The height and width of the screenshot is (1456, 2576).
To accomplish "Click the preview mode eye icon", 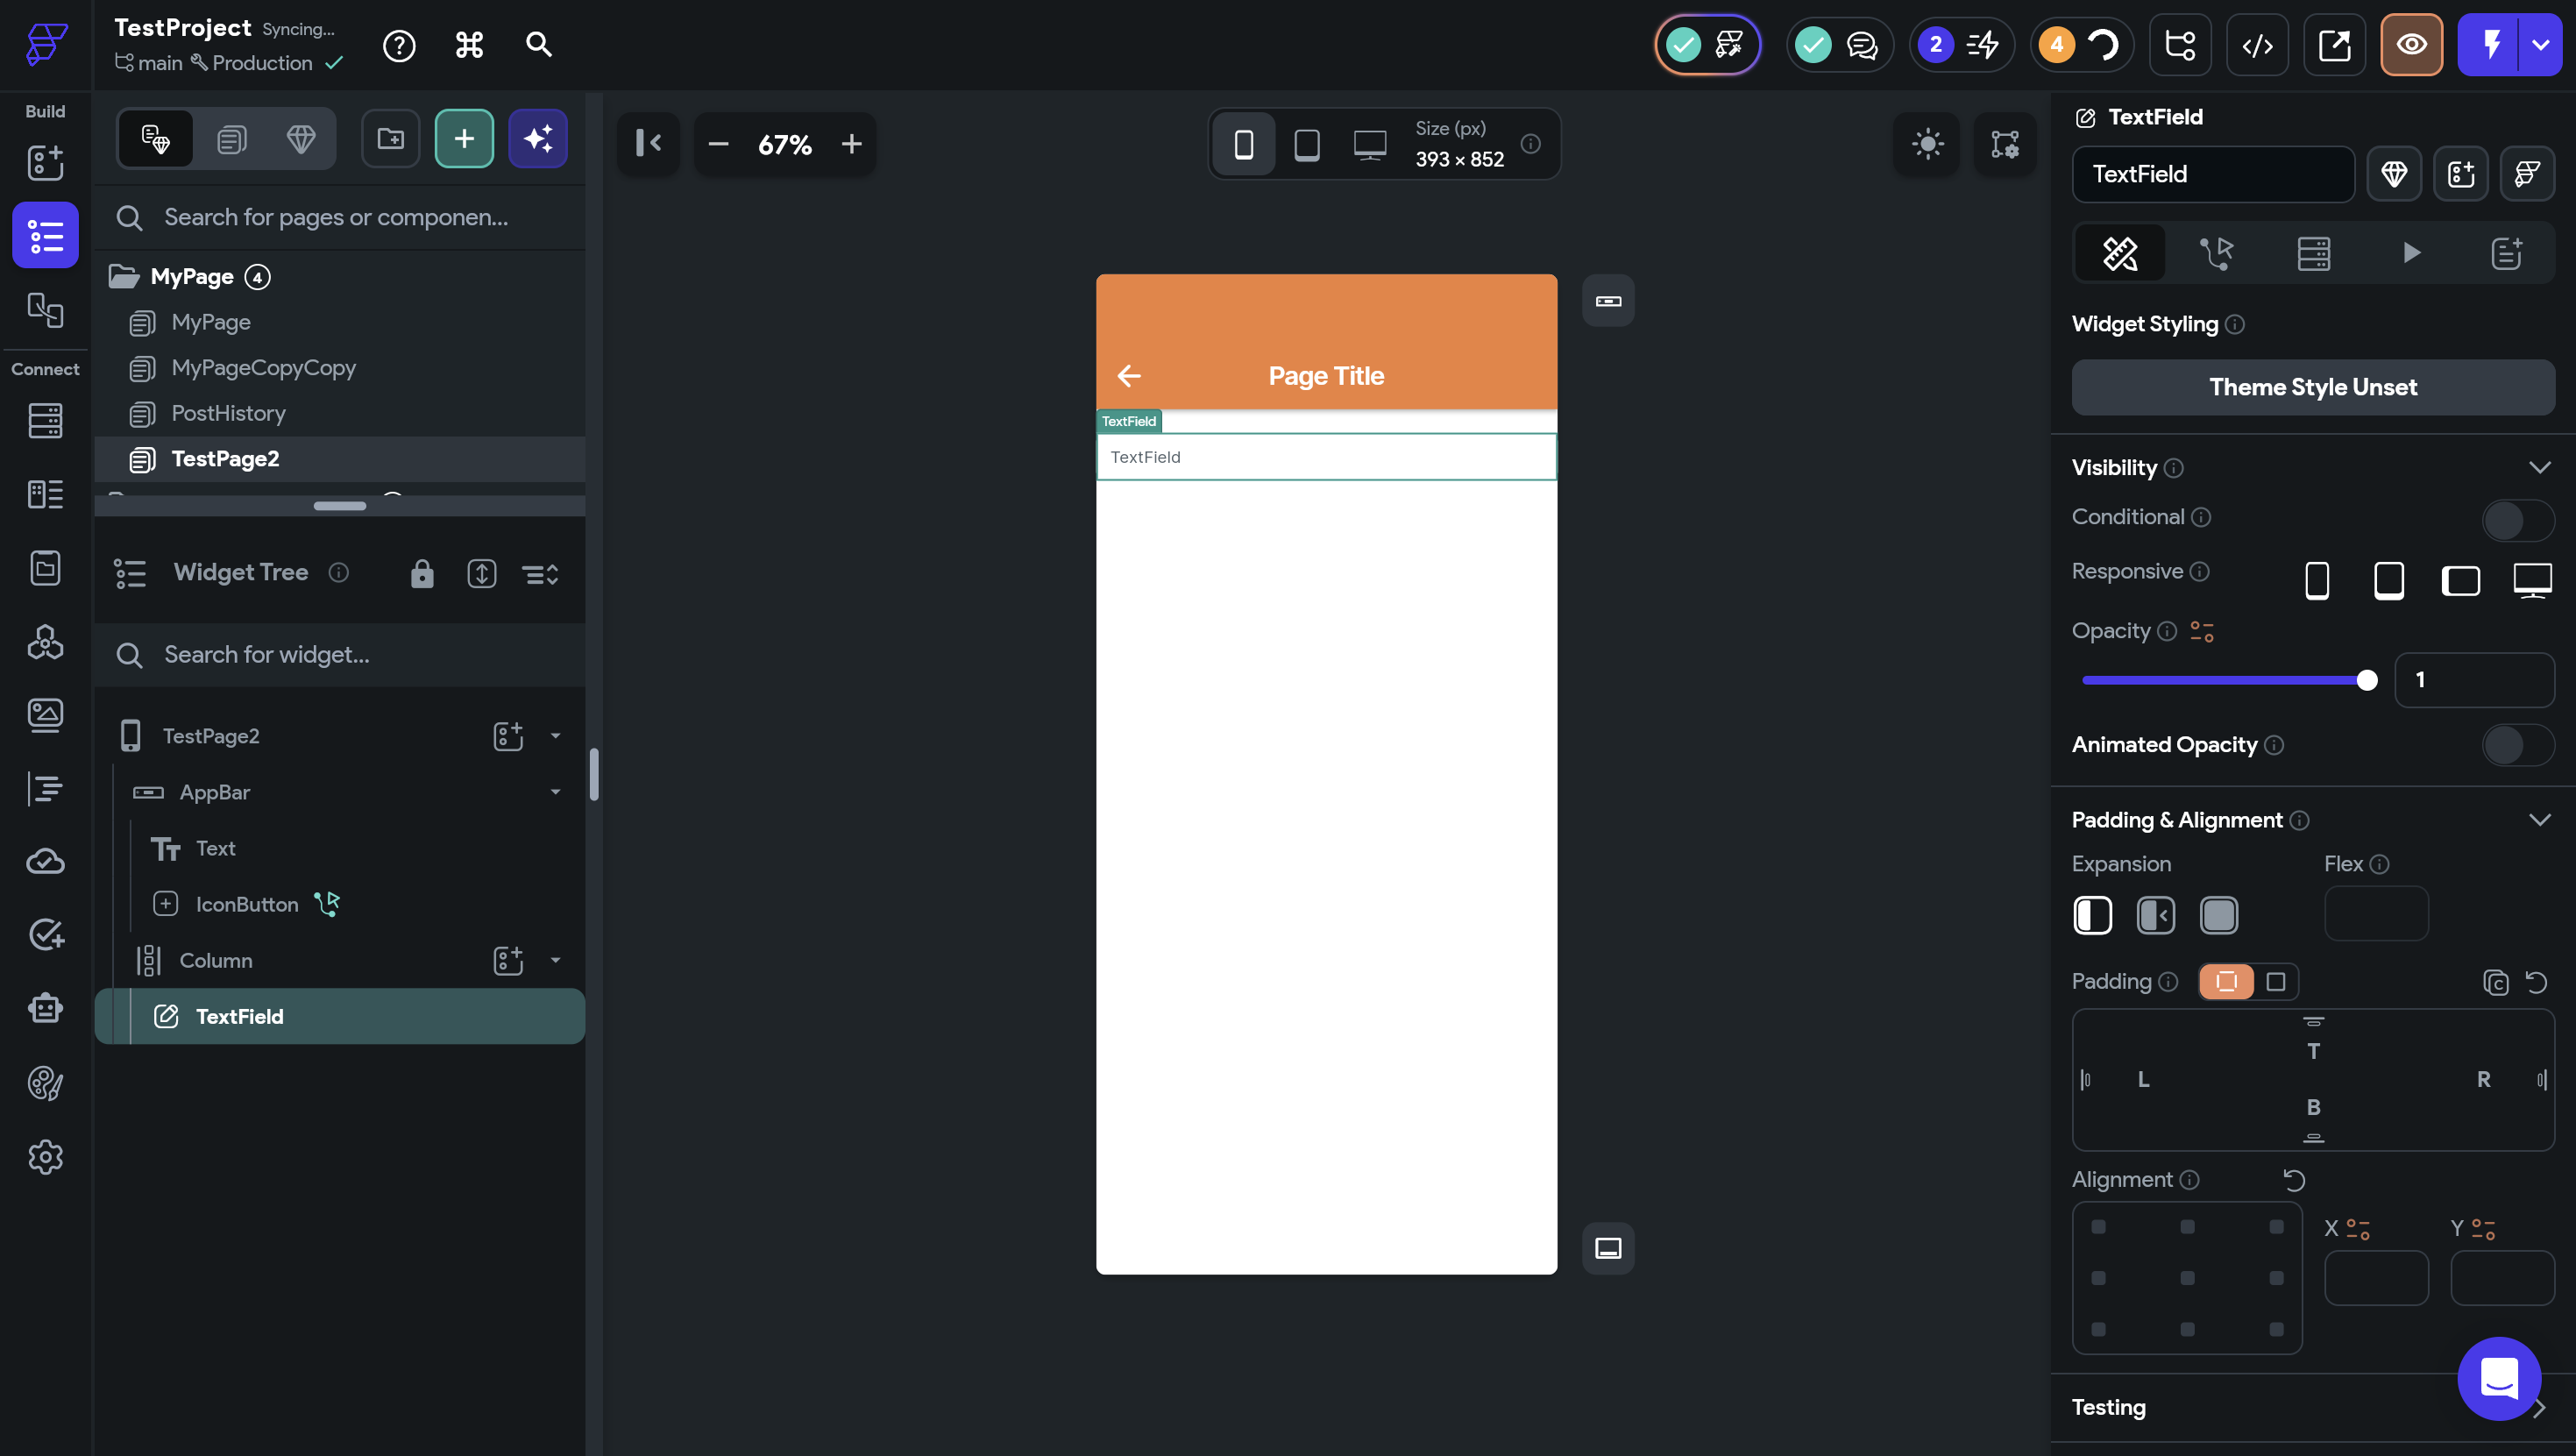I will click(x=2411, y=45).
